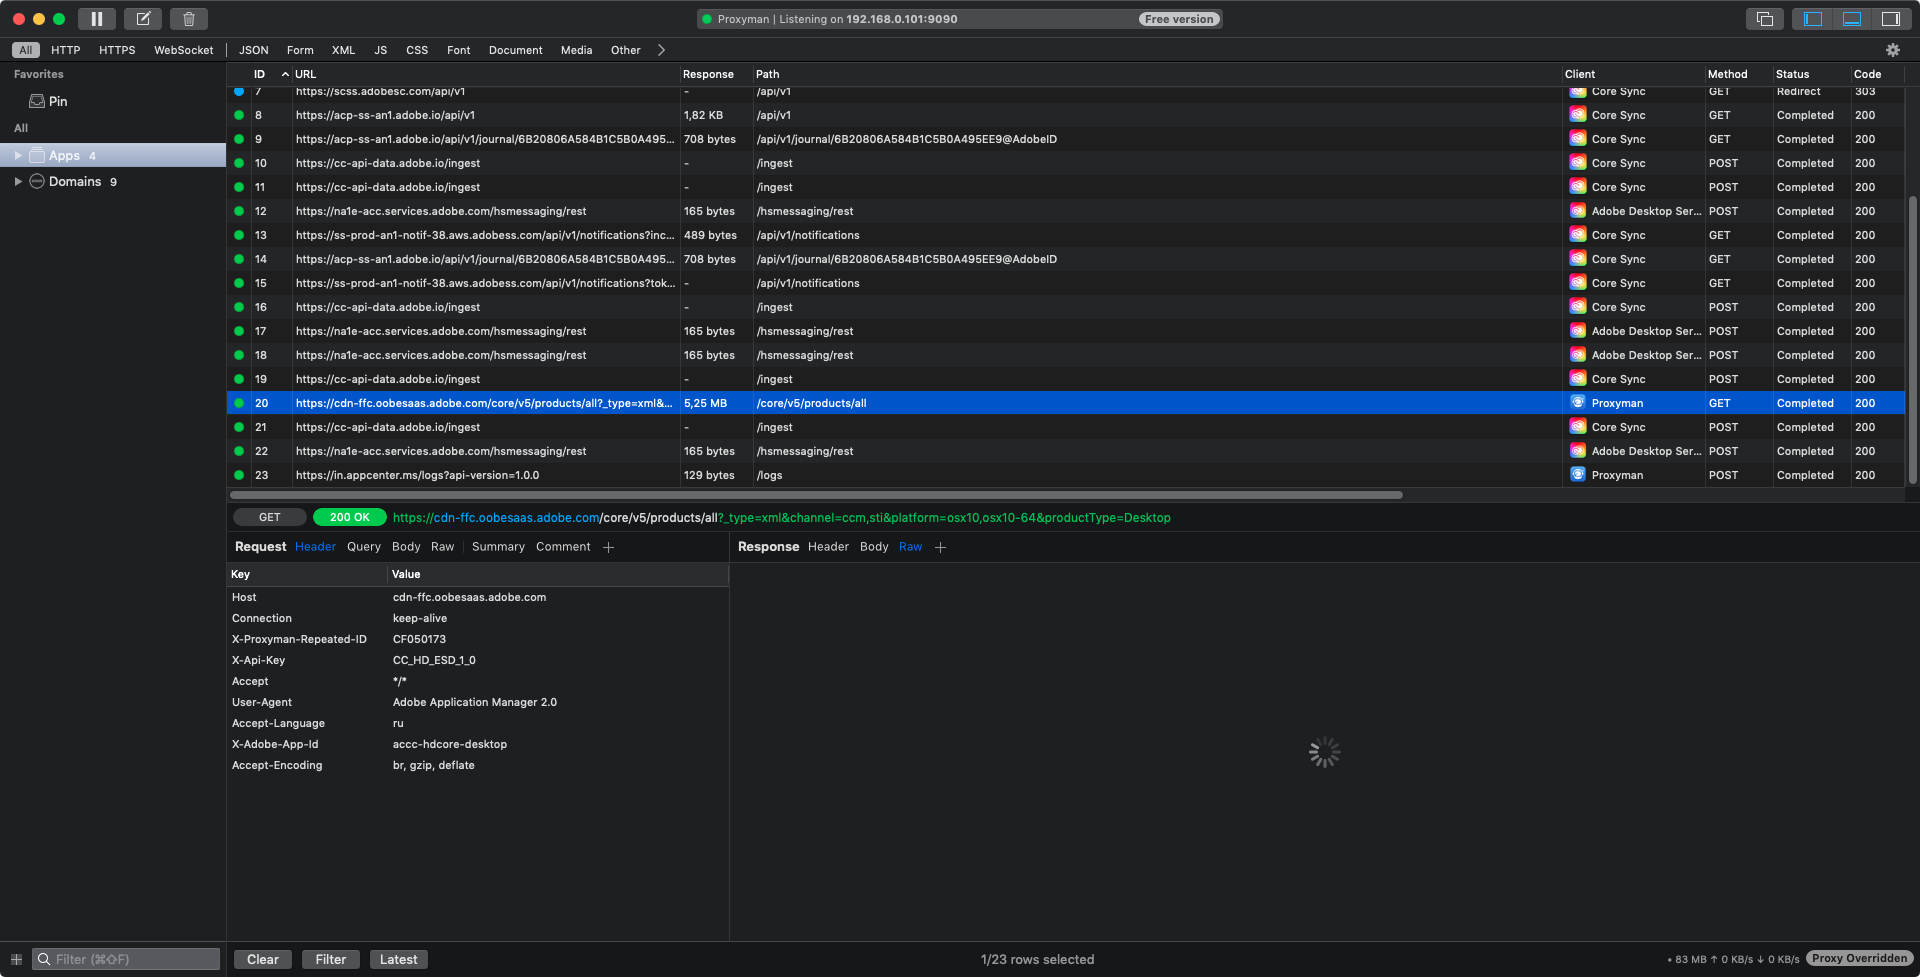
Task: Click the 1,82 KB response size cell
Action: coord(703,115)
